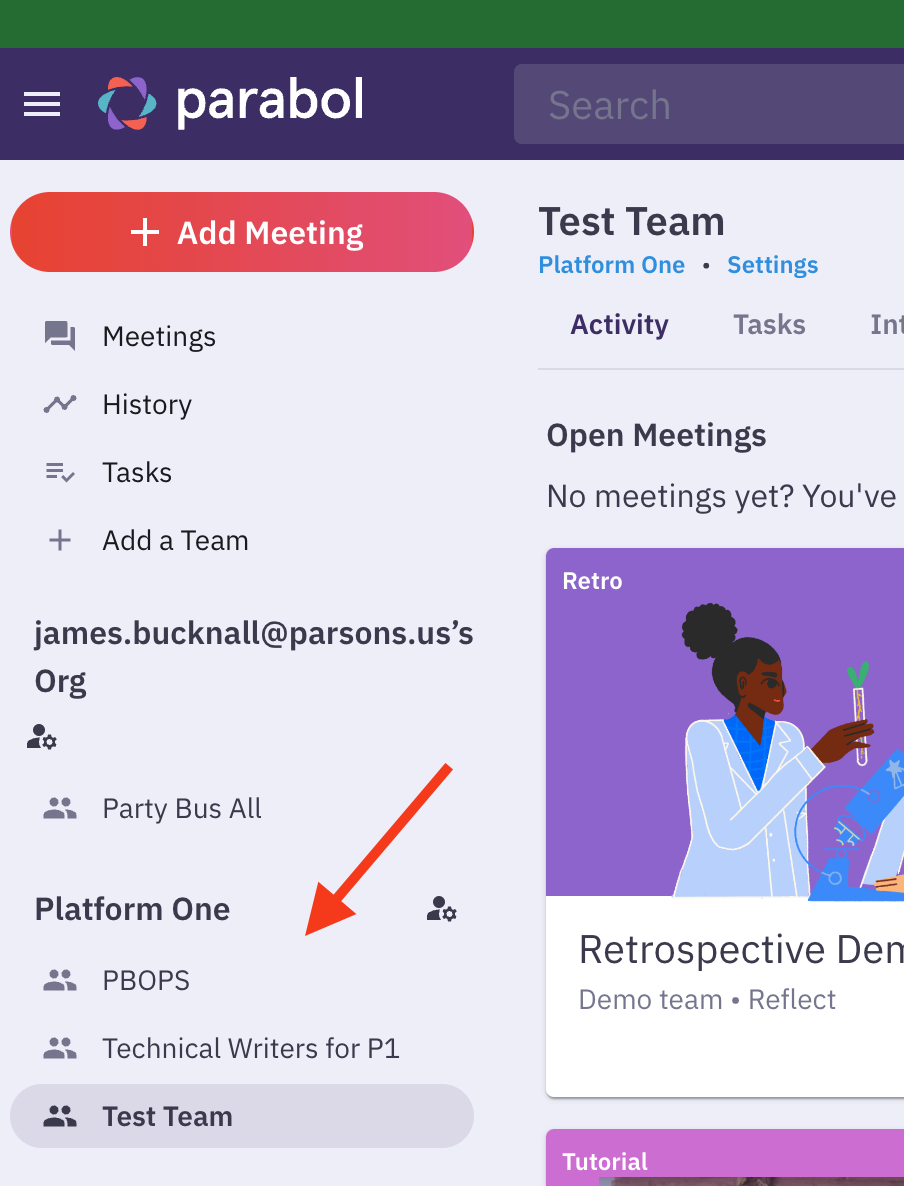Open the Platform One link under Test Team
The height and width of the screenshot is (1186, 904).
tap(611, 265)
